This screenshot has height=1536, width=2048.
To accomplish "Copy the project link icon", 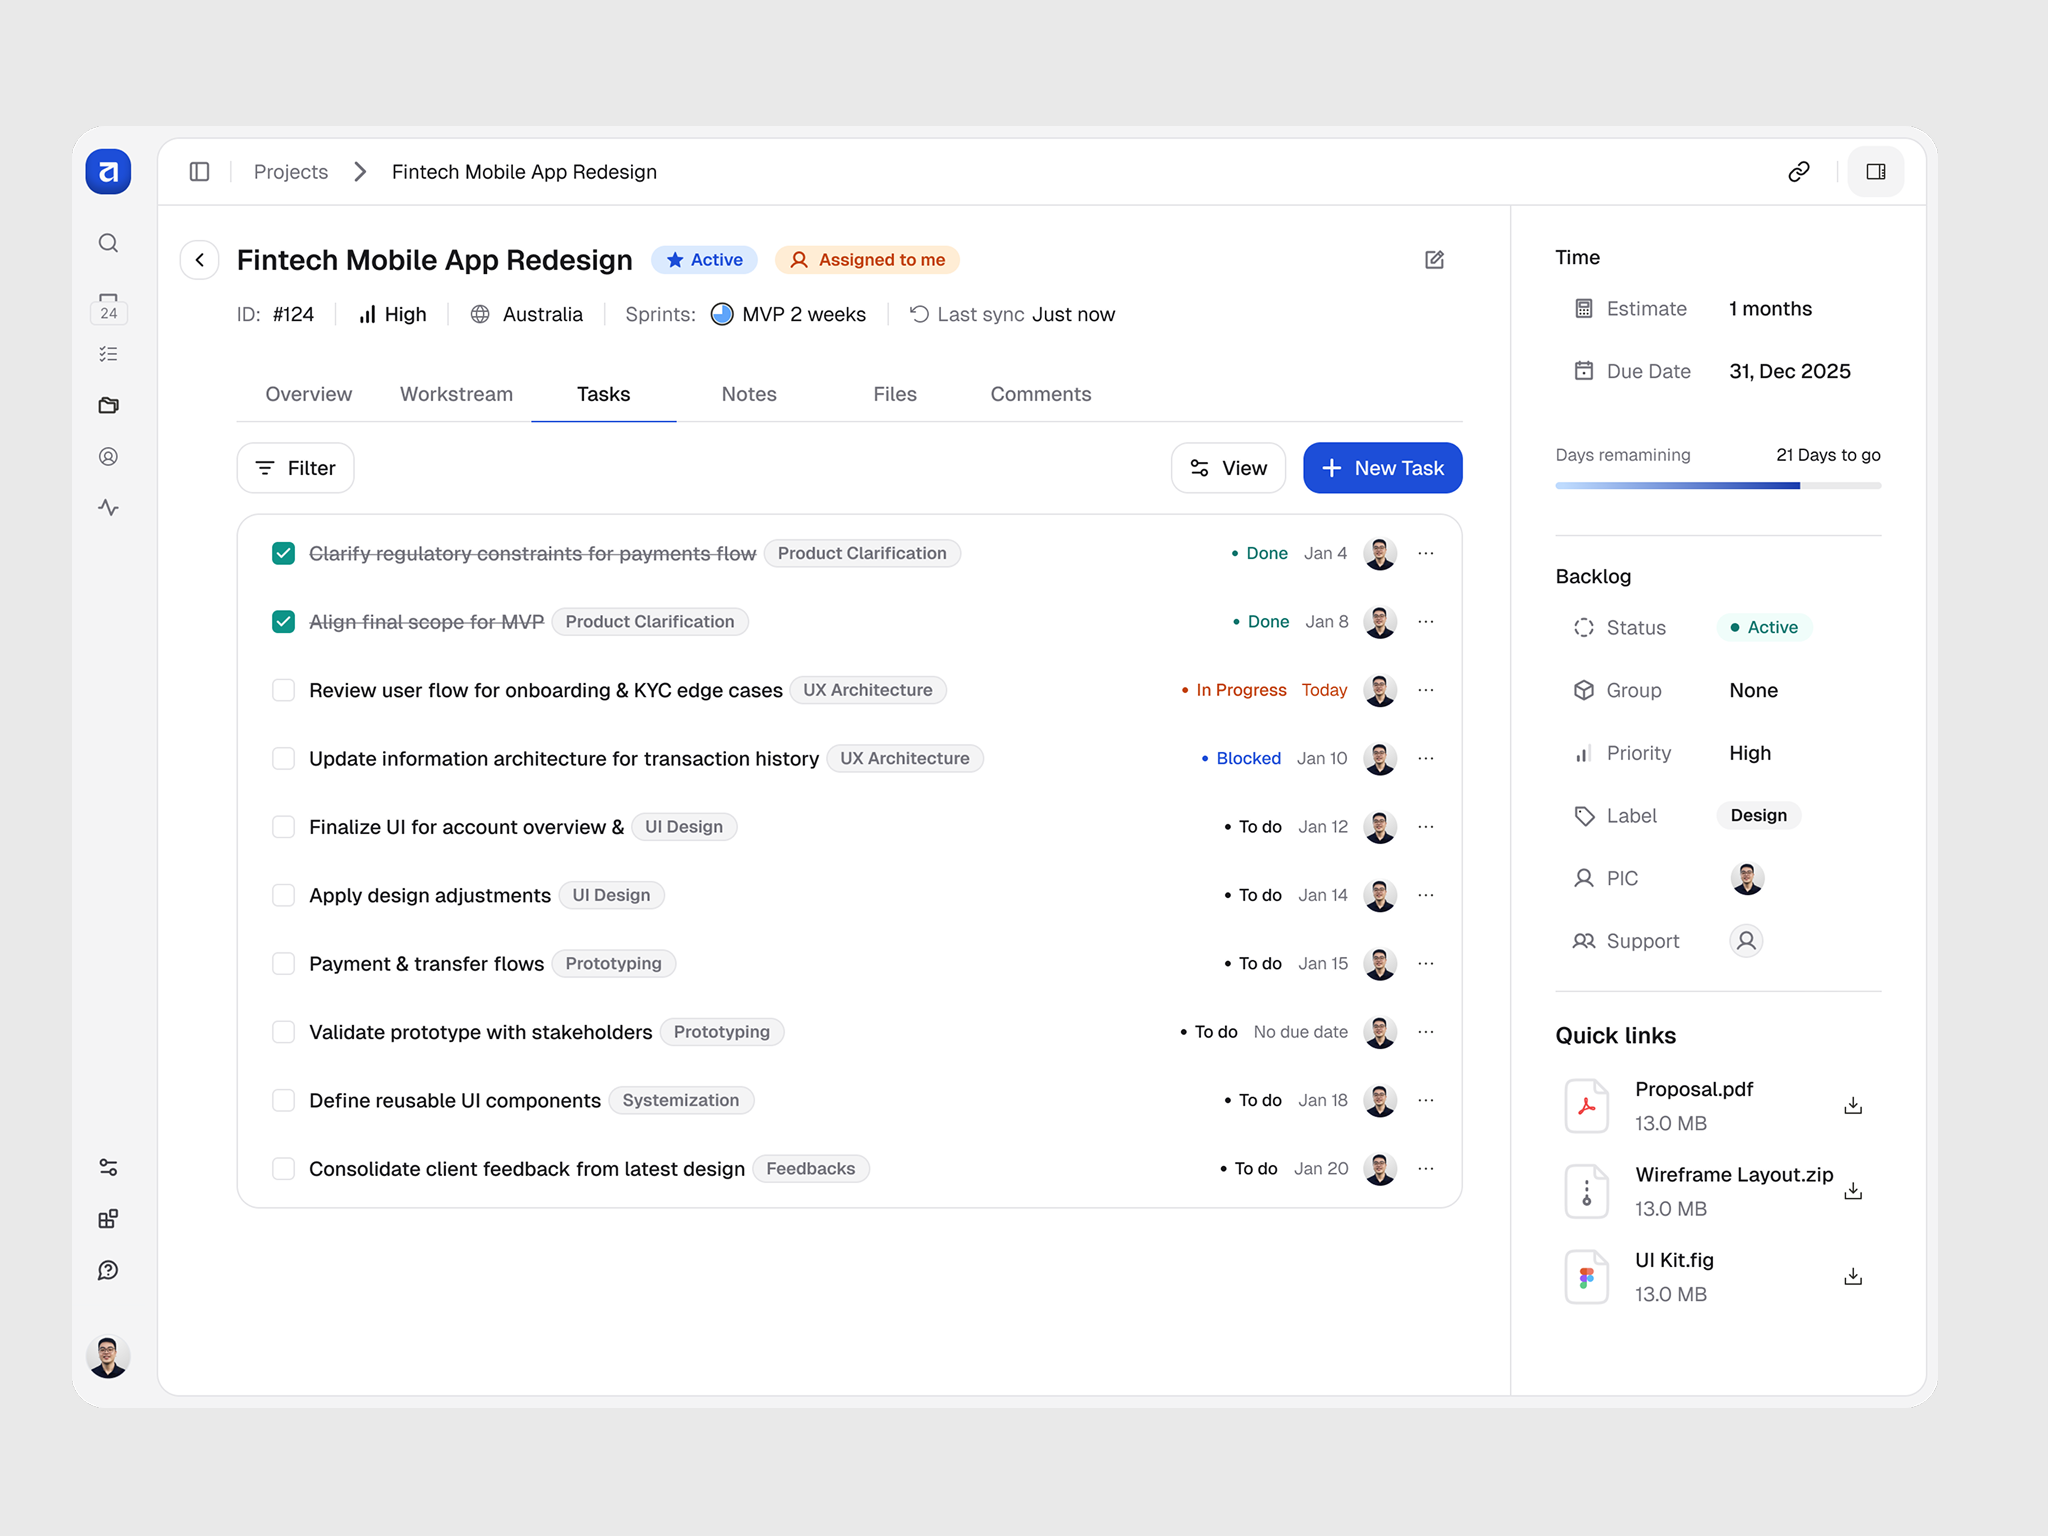I will [x=1798, y=172].
